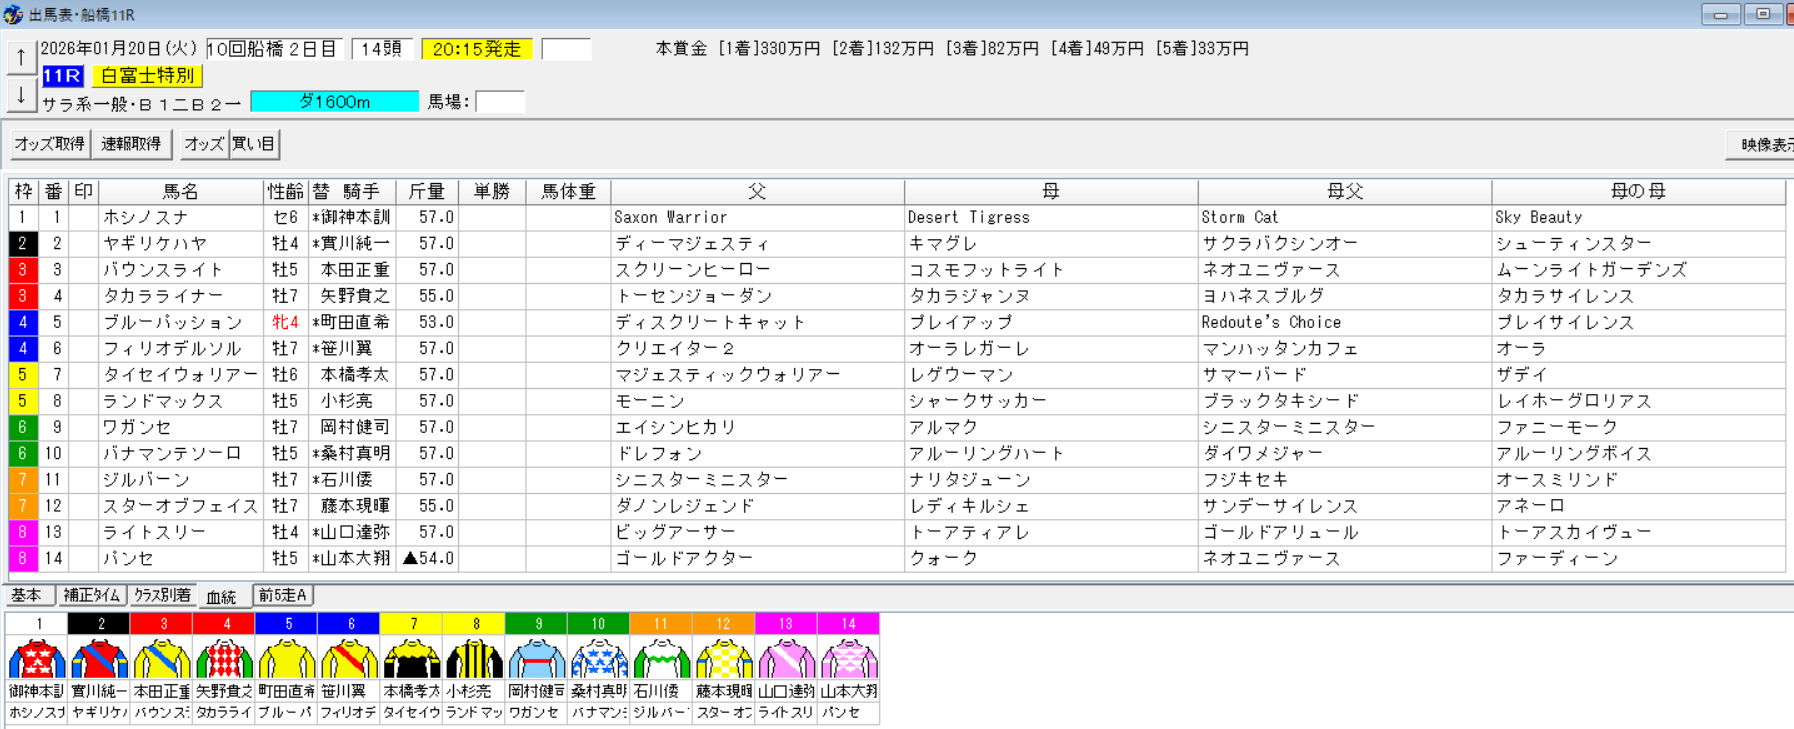Screen dimensions: 1794x729
Task: Select silk icon for horse number 10
Action: point(599,659)
